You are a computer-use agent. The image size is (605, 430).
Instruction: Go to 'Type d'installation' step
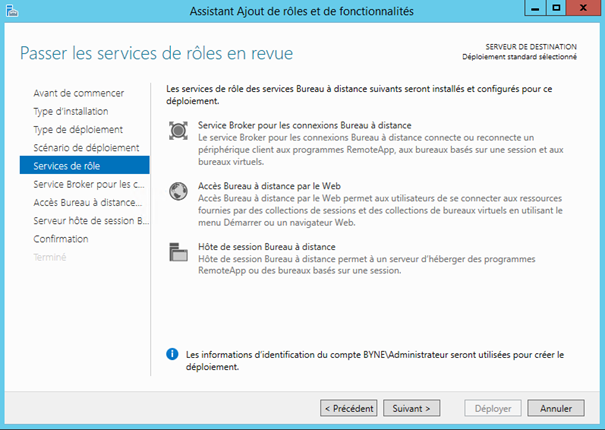pyautogui.click(x=71, y=111)
